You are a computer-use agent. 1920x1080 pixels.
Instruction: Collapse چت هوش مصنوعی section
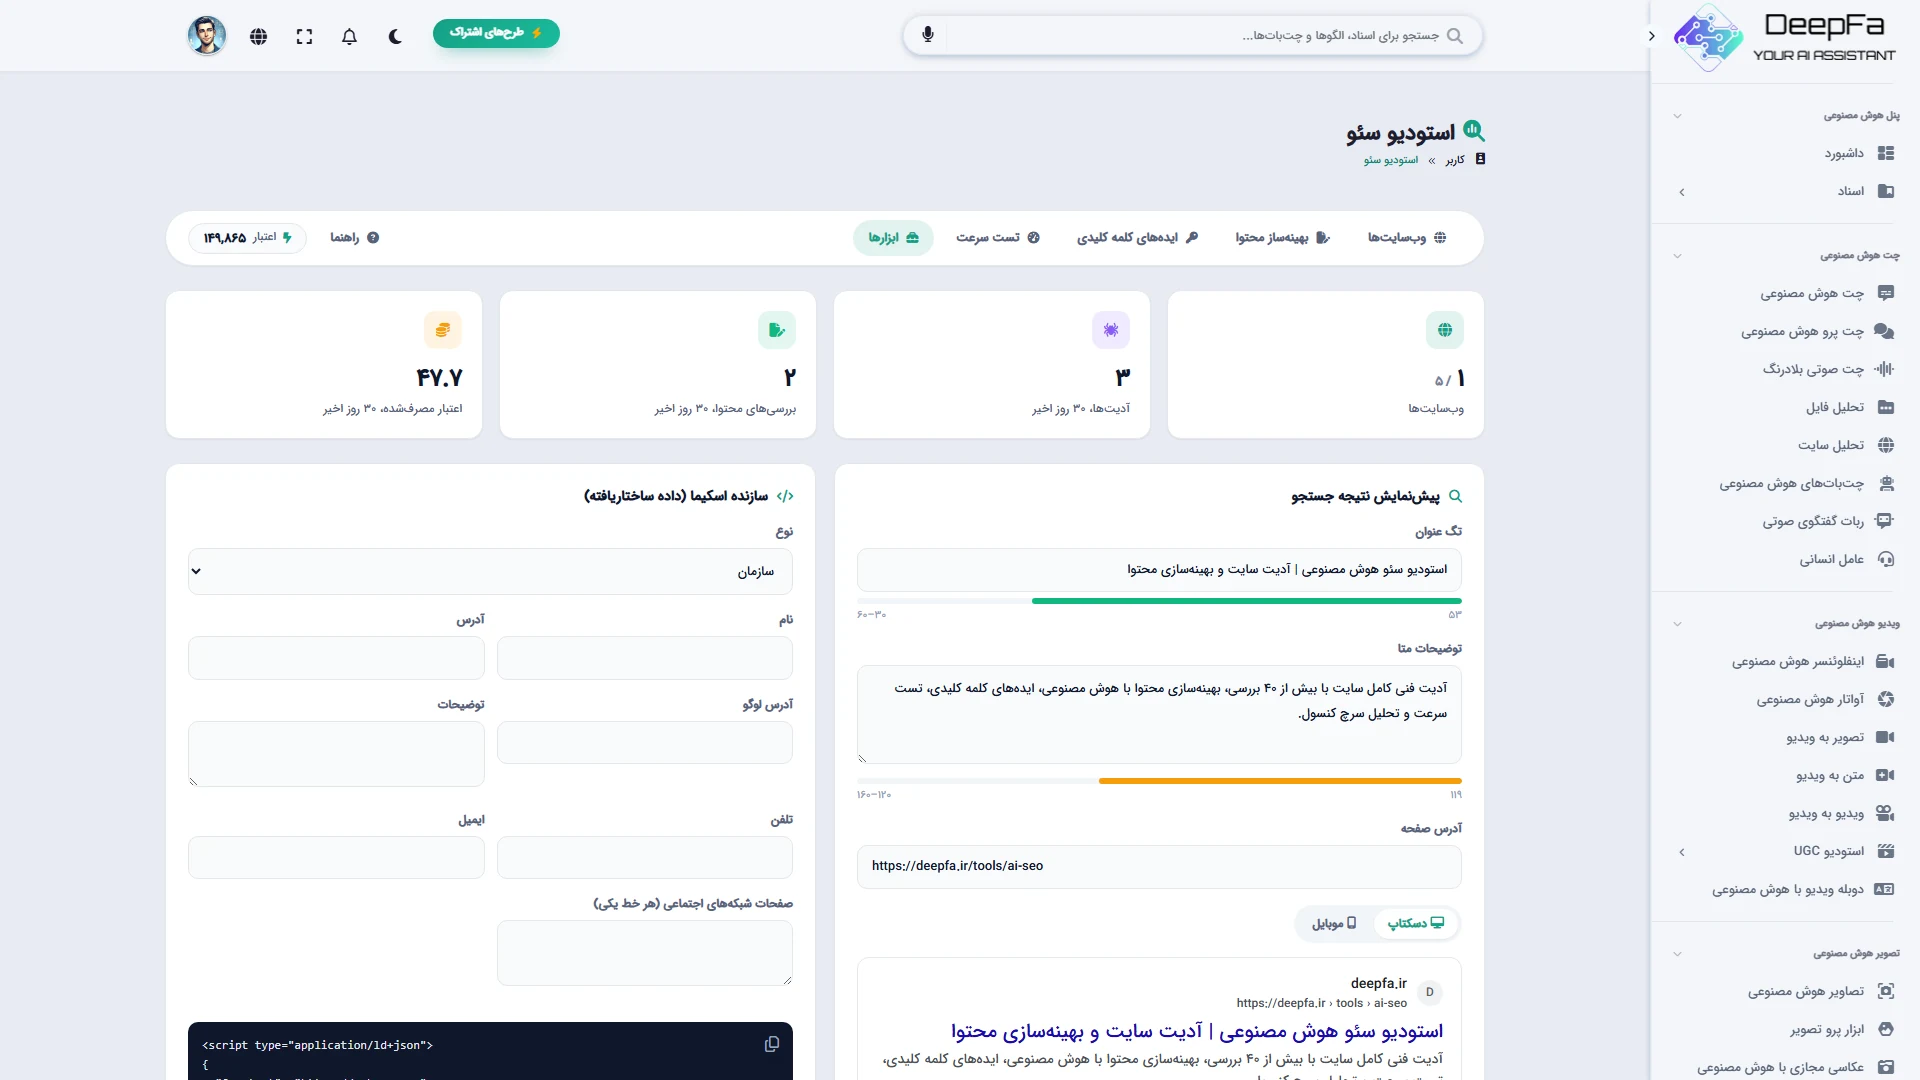[x=1677, y=256]
